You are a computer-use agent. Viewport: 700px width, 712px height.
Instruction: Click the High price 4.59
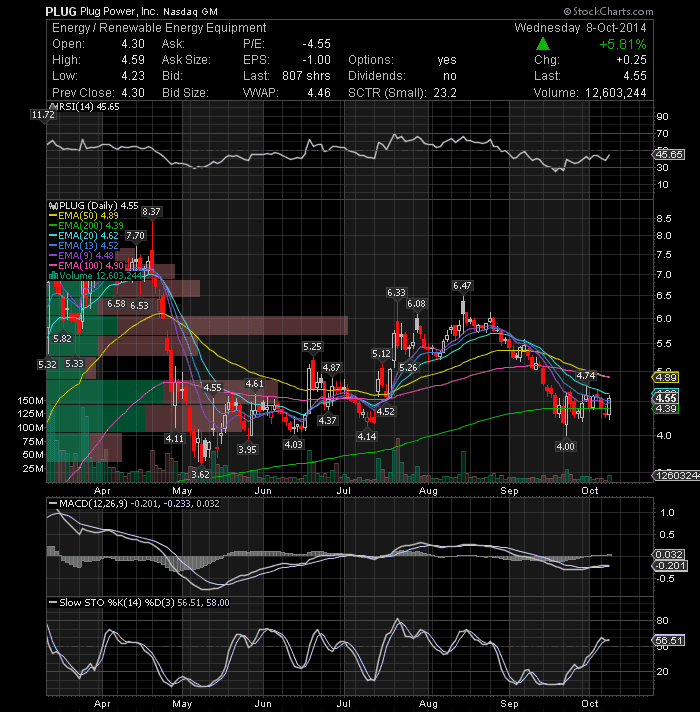pos(133,60)
